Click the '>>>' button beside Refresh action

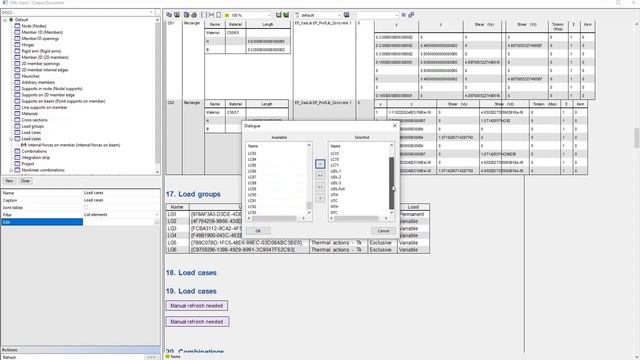(151, 357)
